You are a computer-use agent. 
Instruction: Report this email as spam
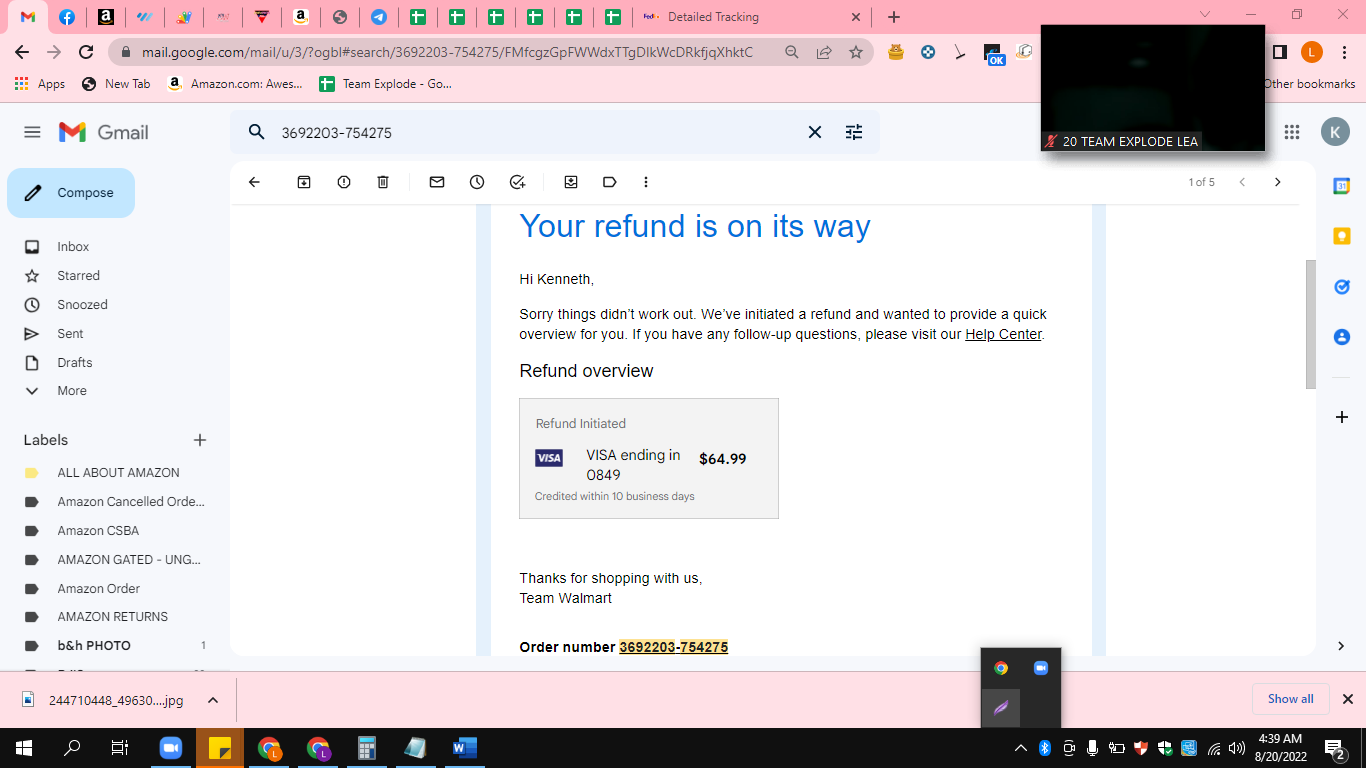(344, 182)
